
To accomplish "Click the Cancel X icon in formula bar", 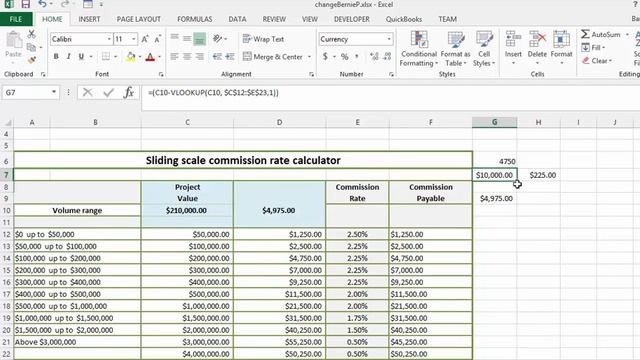I will pyautogui.click(x=87, y=93).
